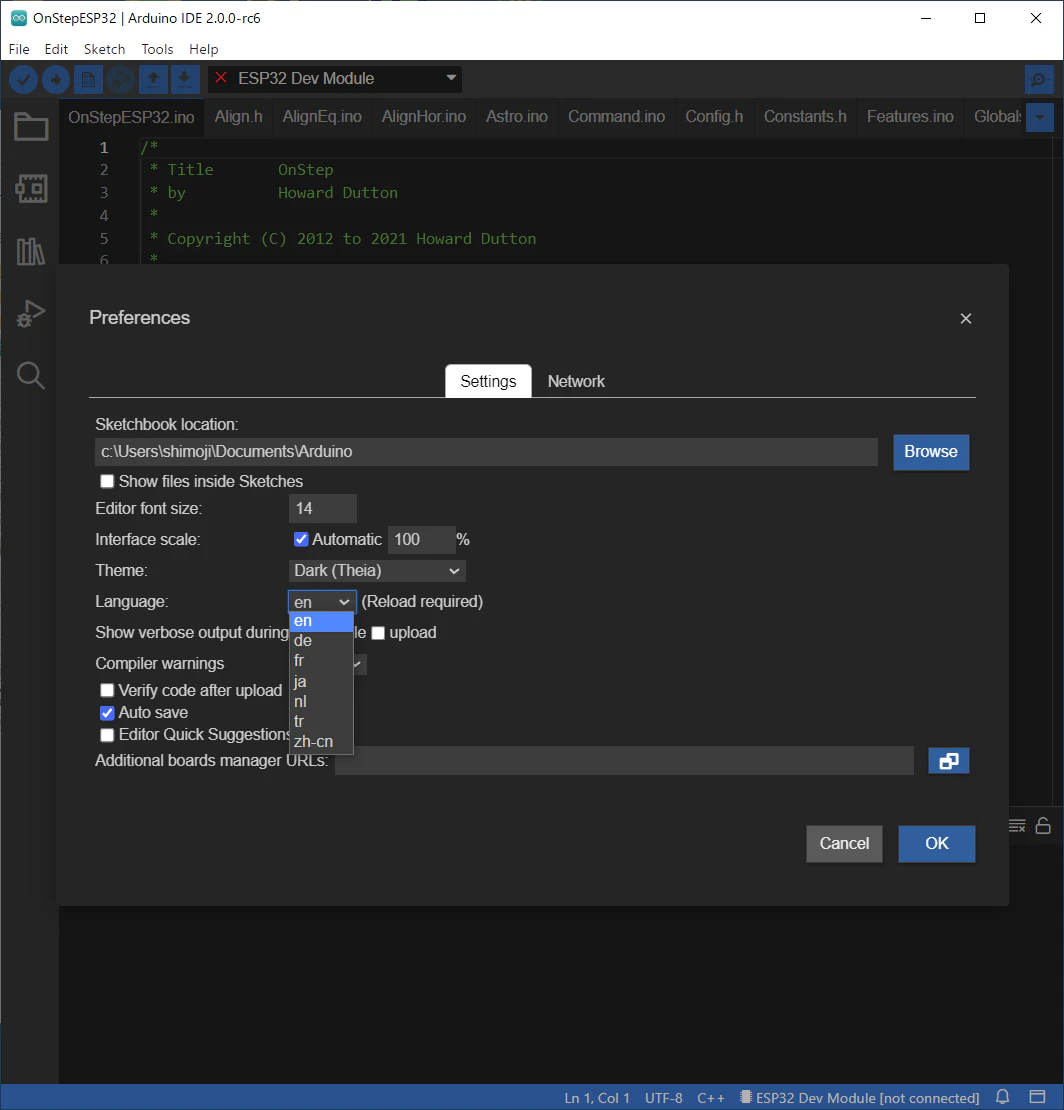
Task: Click the Save sketch down-arrow icon
Action: click(x=184, y=79)
